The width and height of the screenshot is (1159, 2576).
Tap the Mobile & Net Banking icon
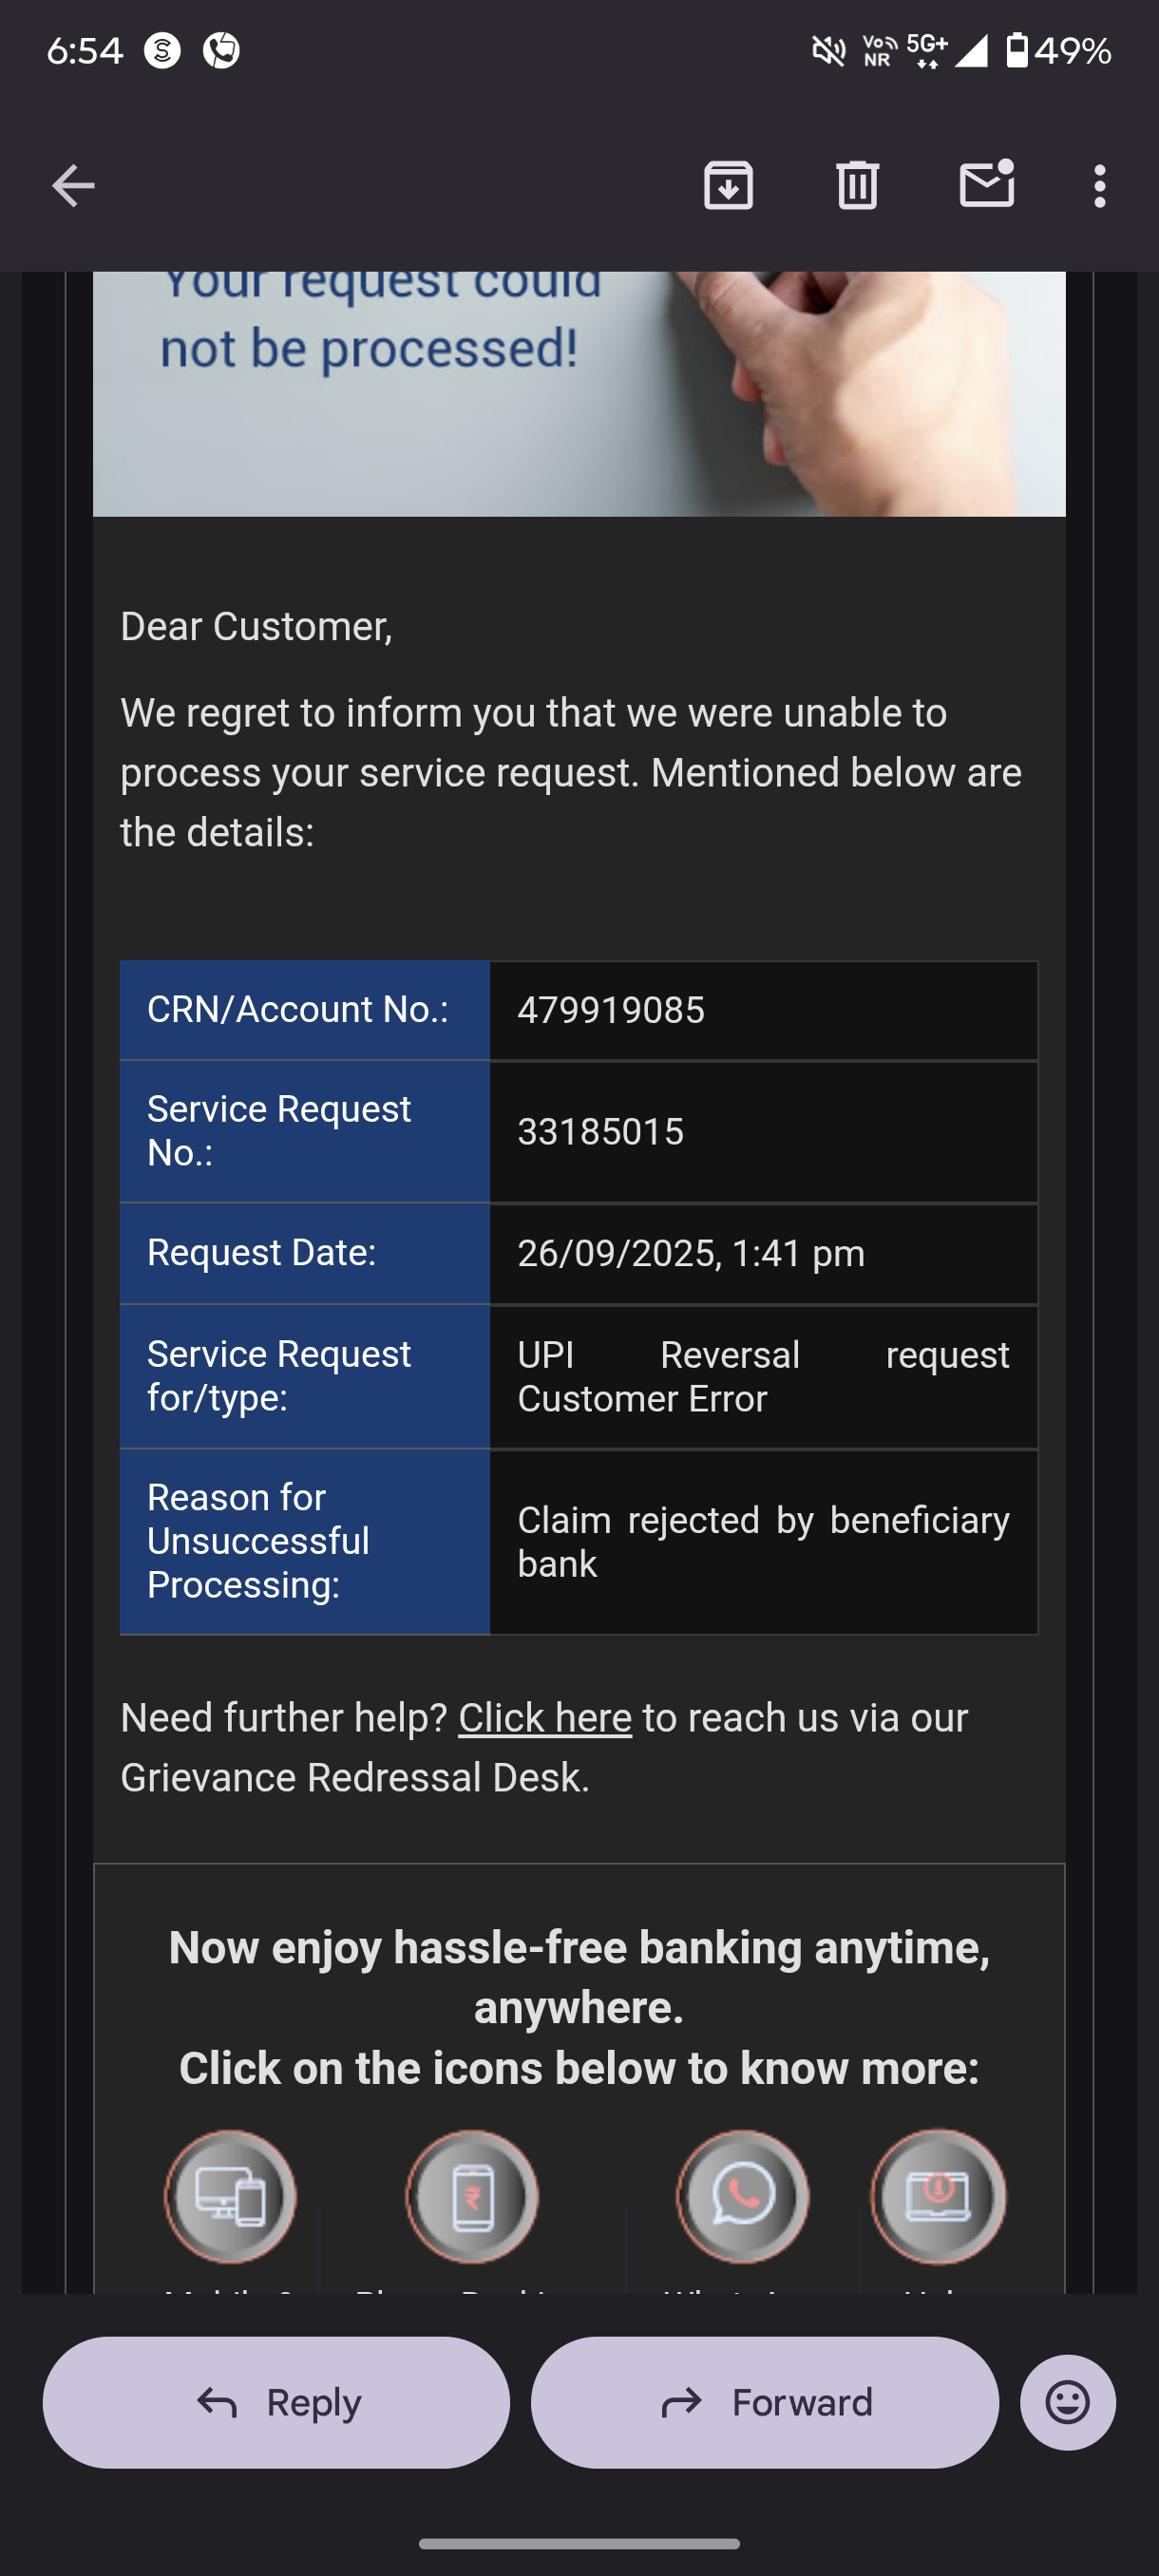coord(230,2196)
